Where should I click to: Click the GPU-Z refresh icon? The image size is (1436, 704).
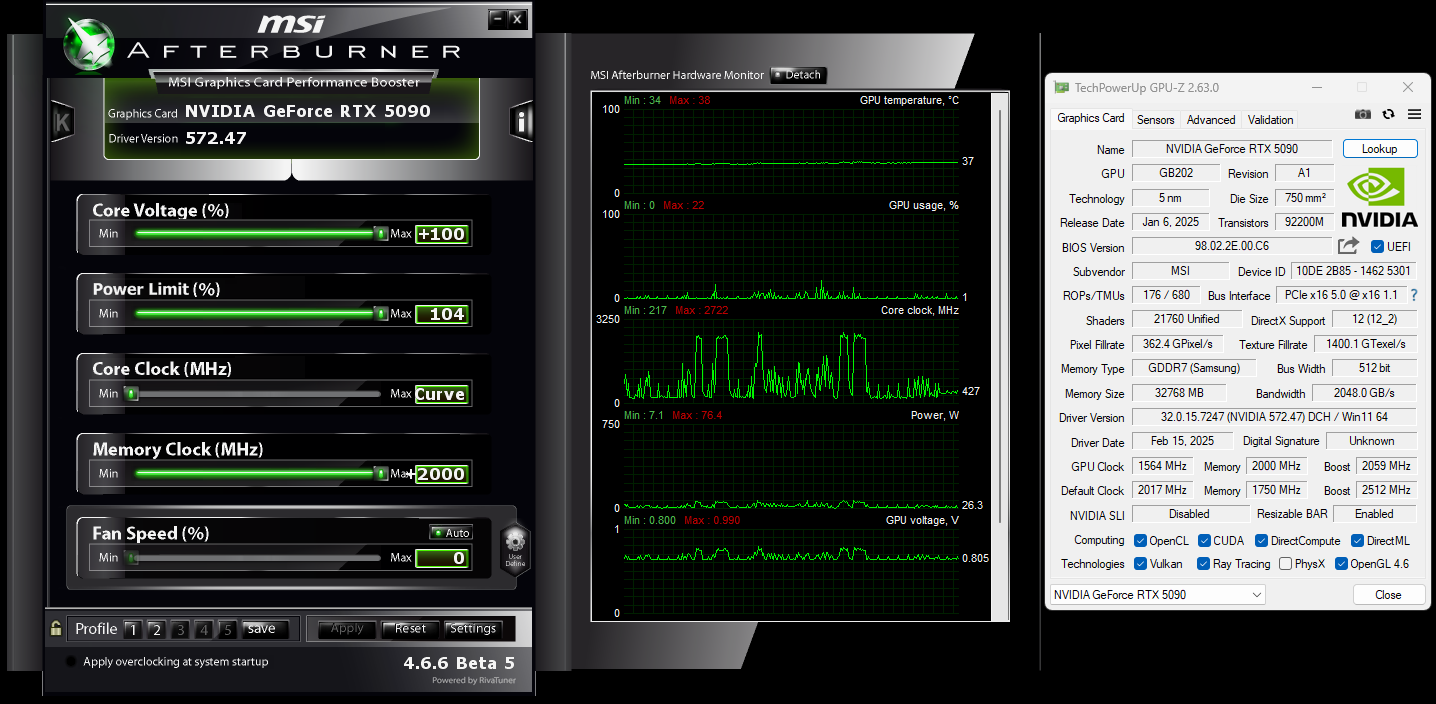pos(1389,115)
